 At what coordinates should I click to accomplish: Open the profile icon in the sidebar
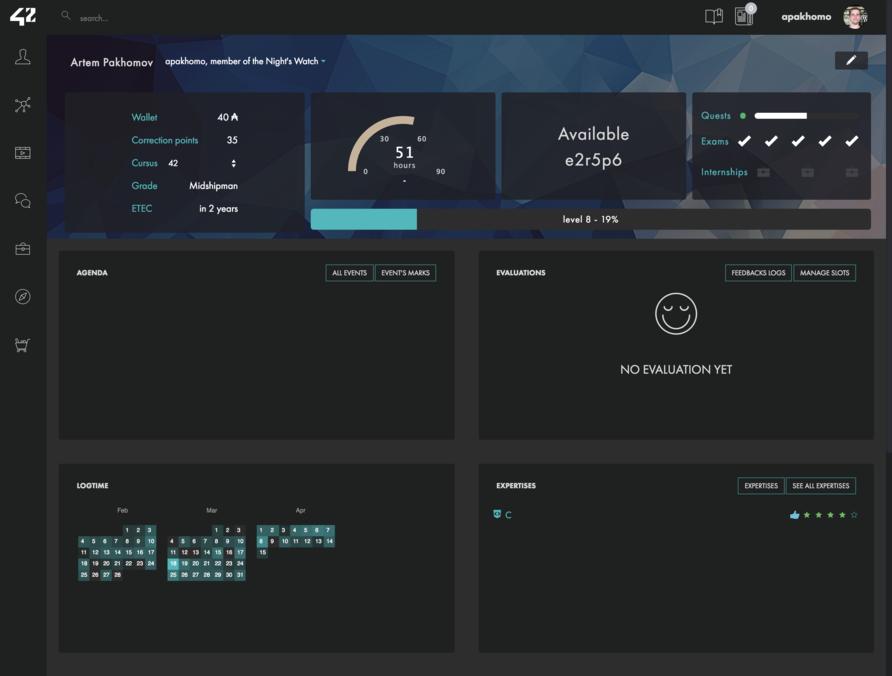(x=22, y=58)
